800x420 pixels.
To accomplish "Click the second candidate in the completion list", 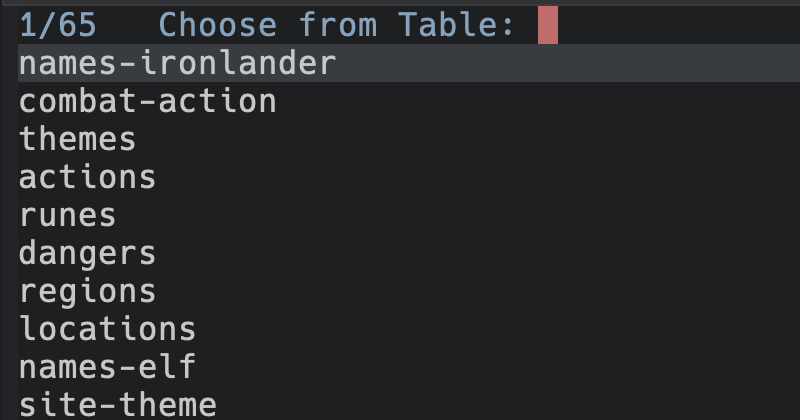I will coord(147,101).
